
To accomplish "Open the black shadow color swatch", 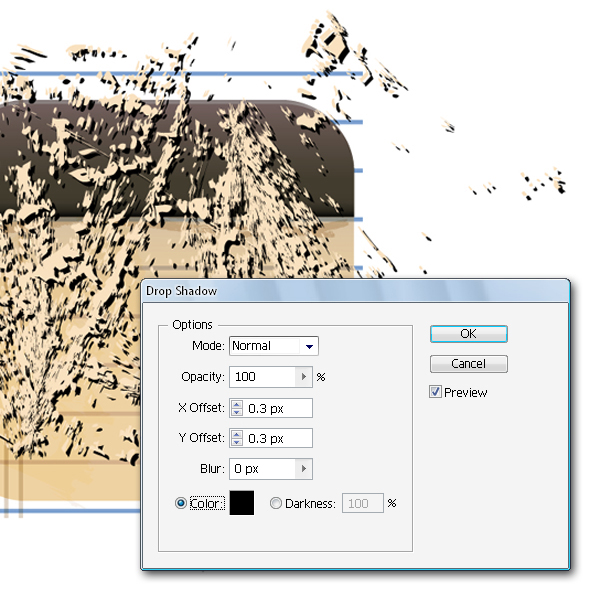I will 241,503.
